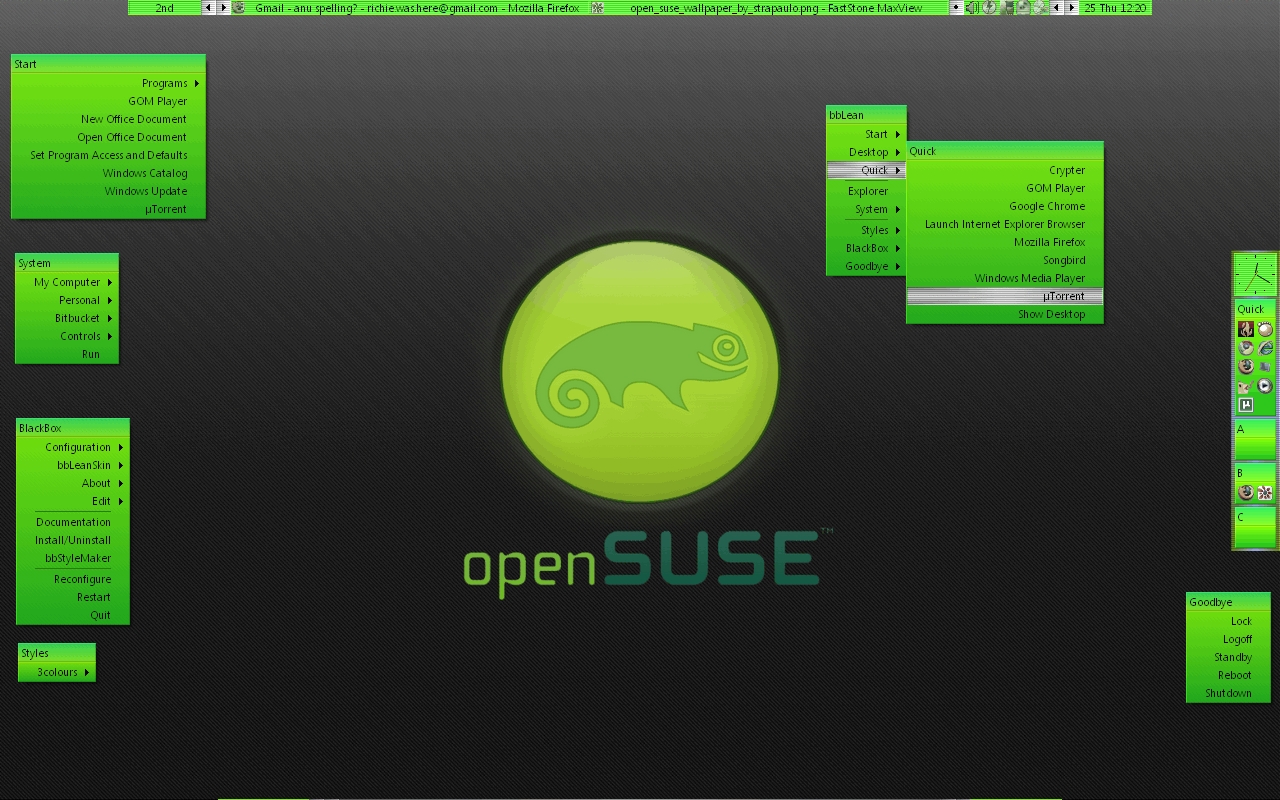Viewport: 1280px width, 800px height.
Task: Open Internet Explorer icon in Quick bar
Action: 1265,348
